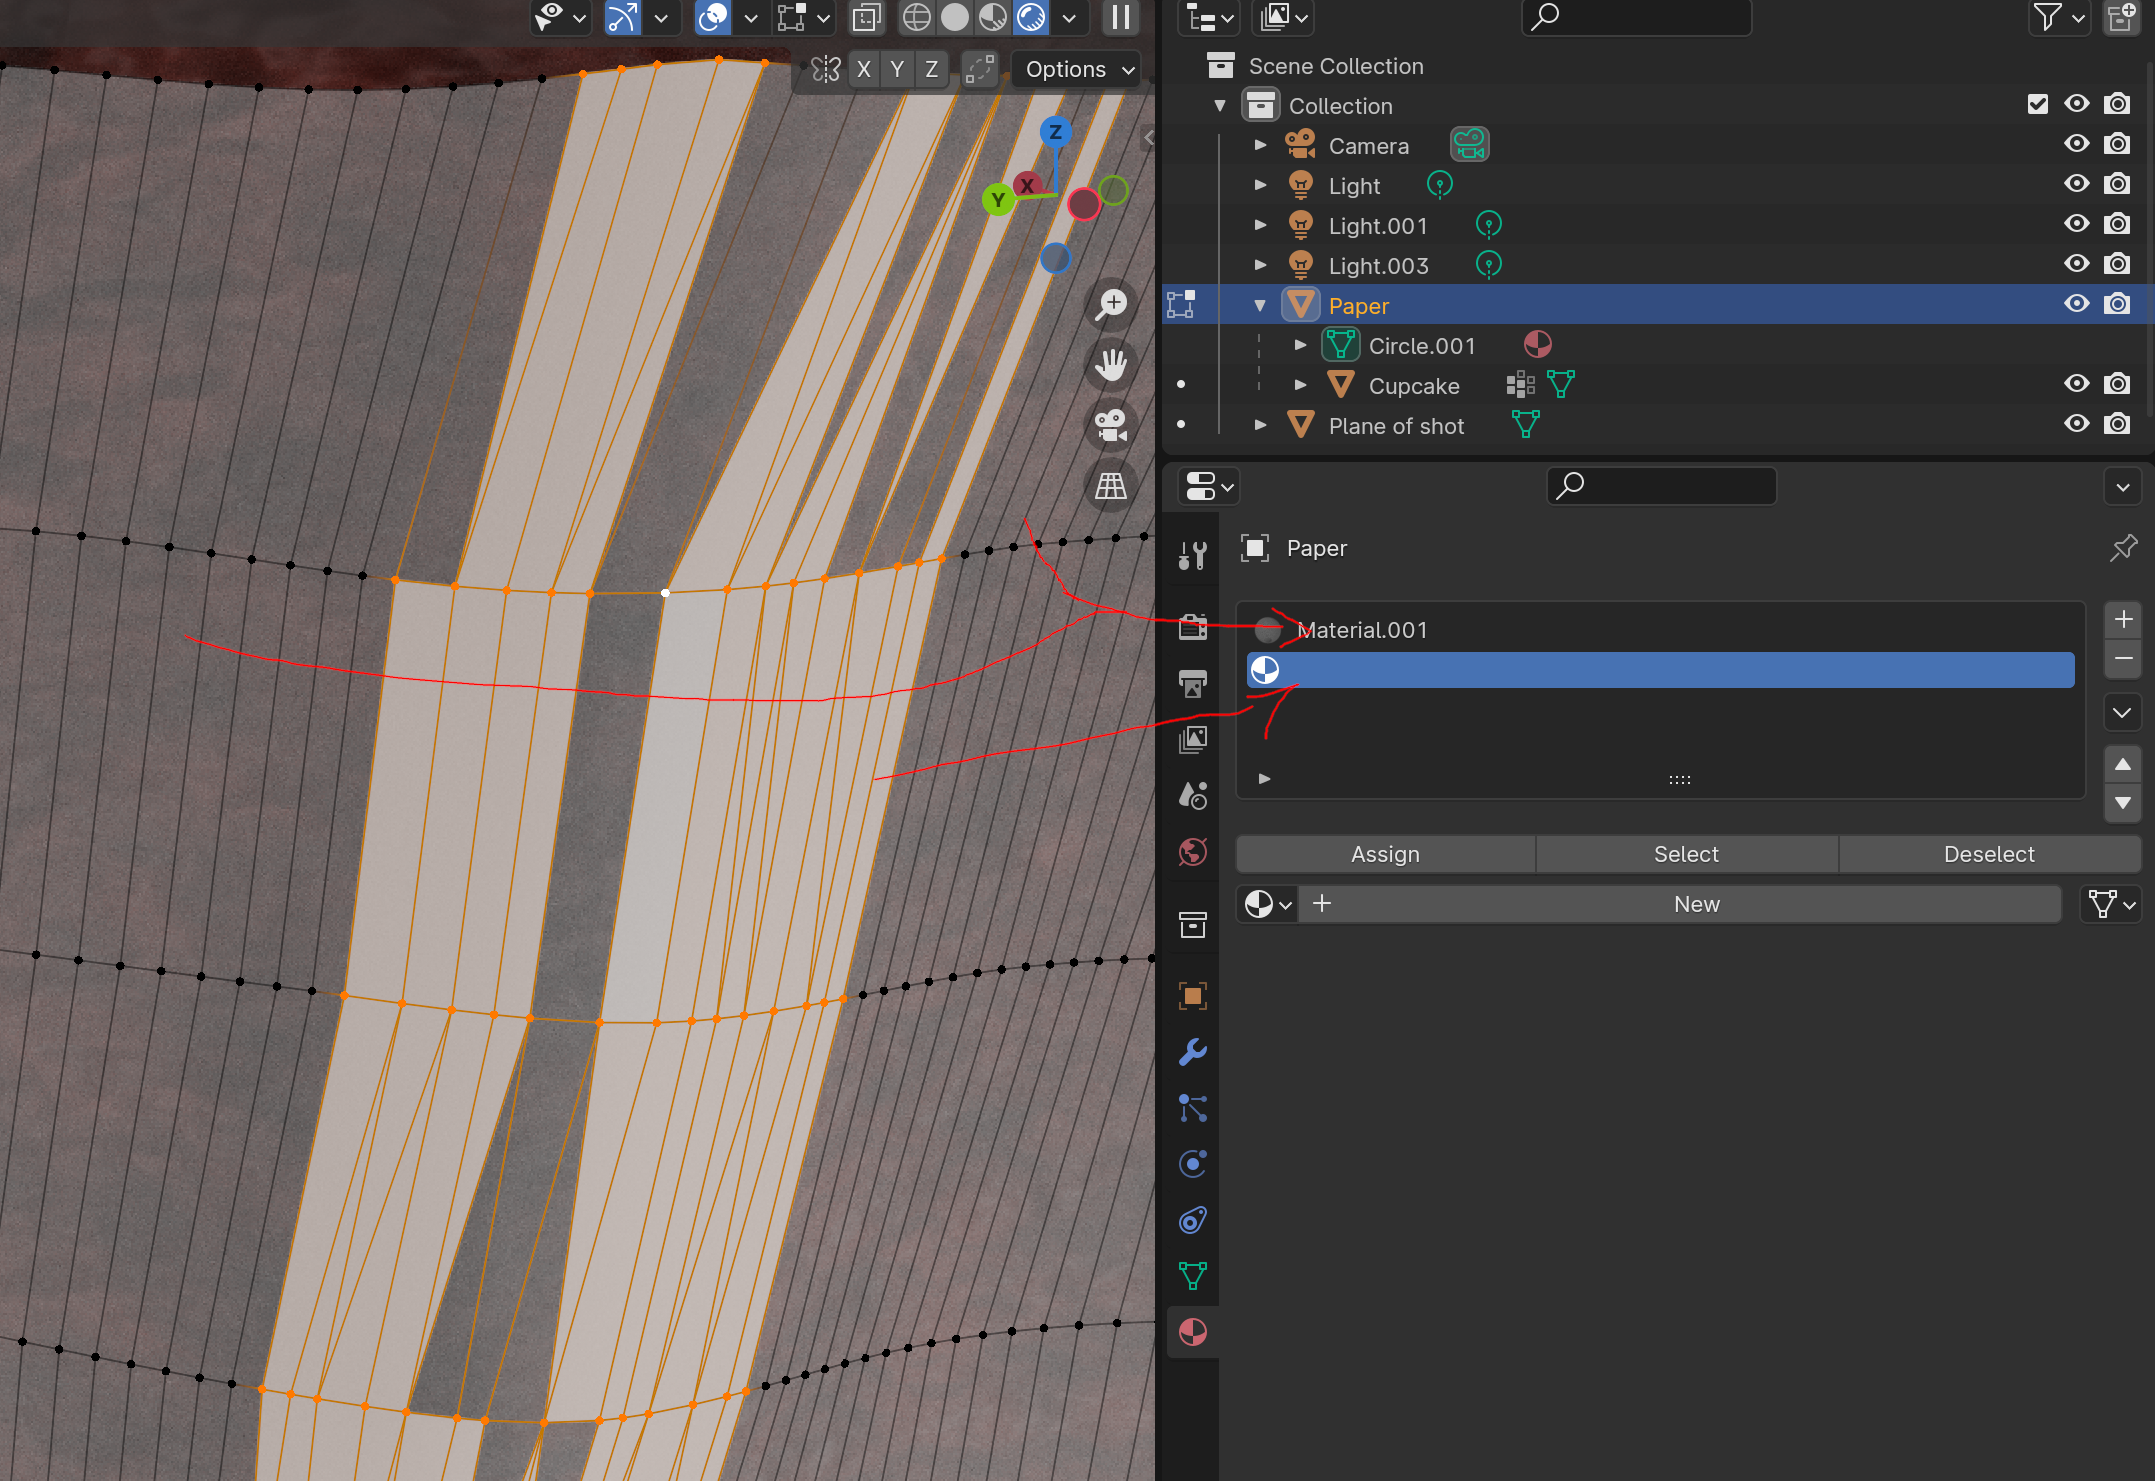Open the Material properties tab
The width and height of the screenshot is (2155, 1481).
1193,1332
